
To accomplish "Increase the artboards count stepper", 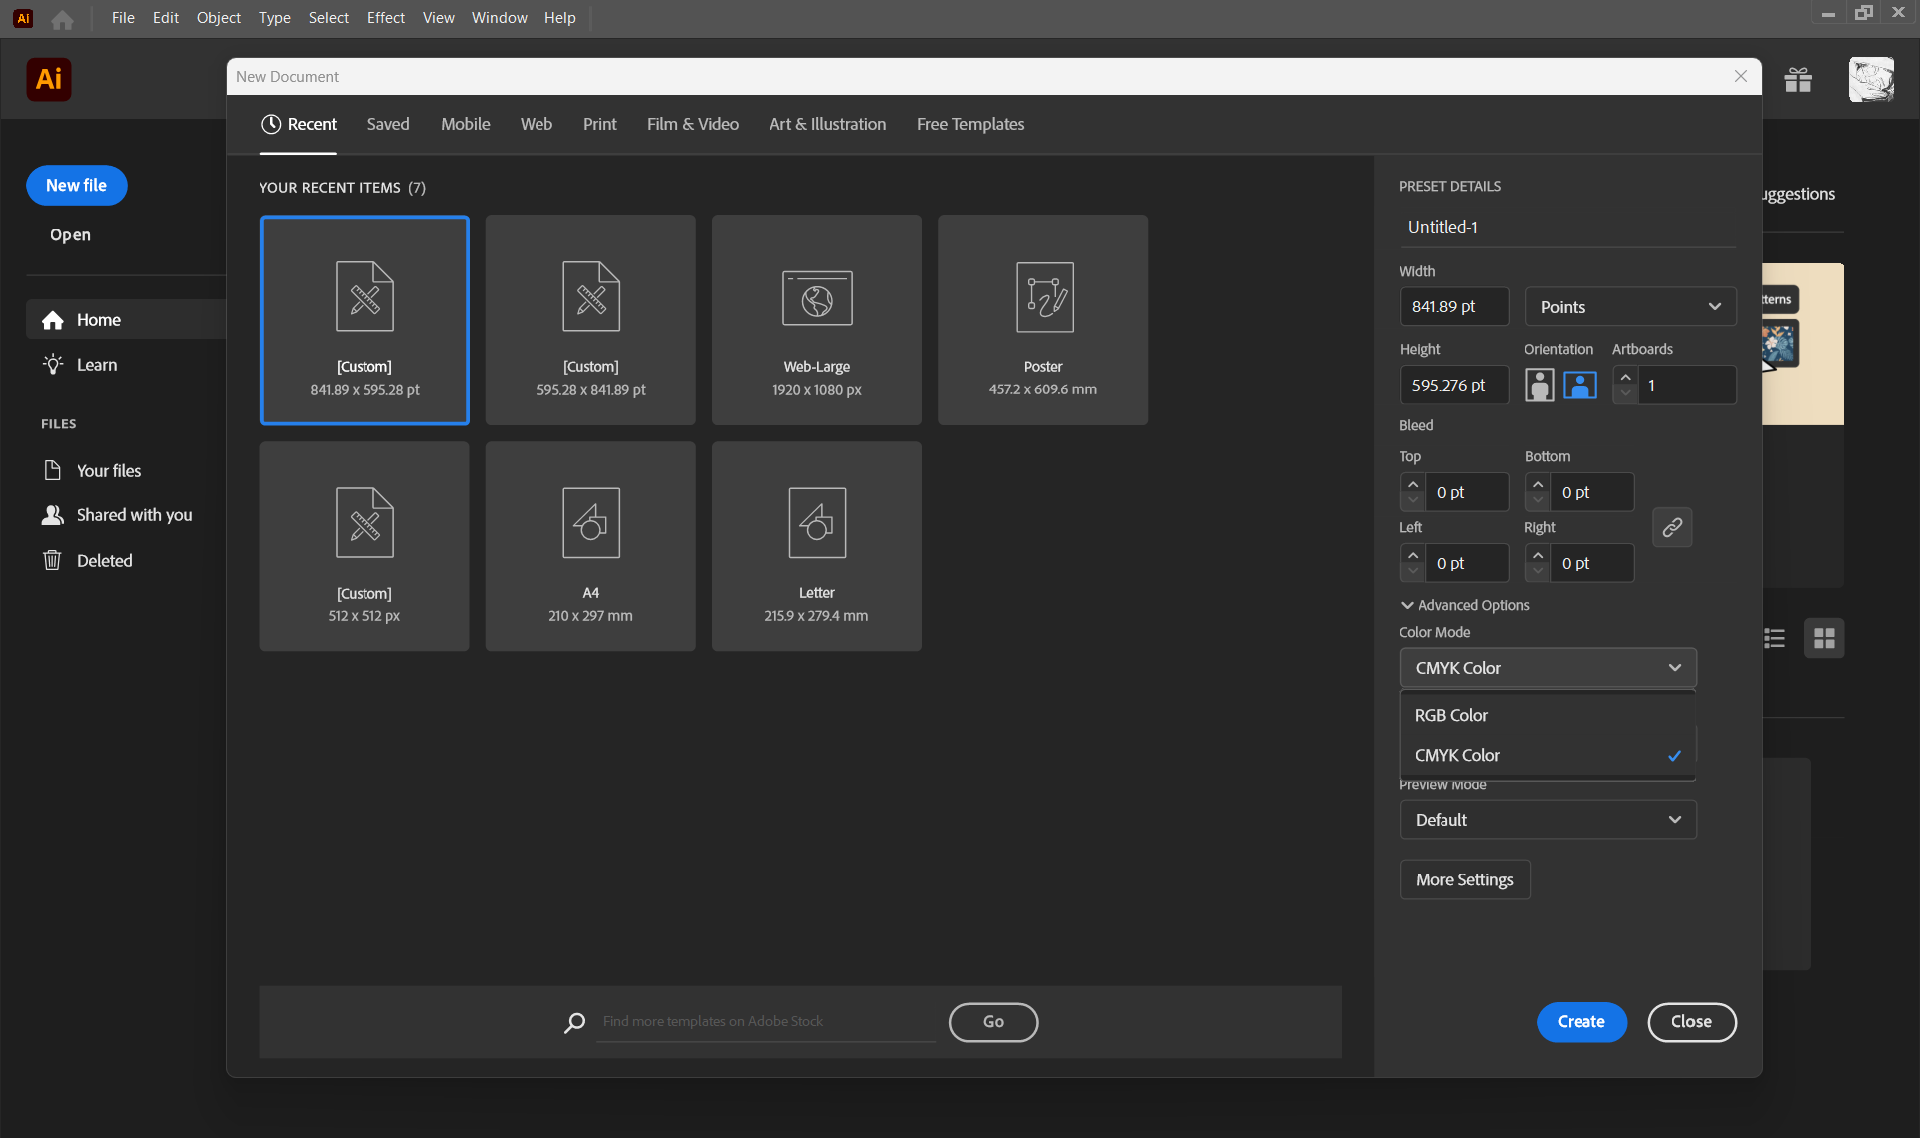I will [1626, 377].
